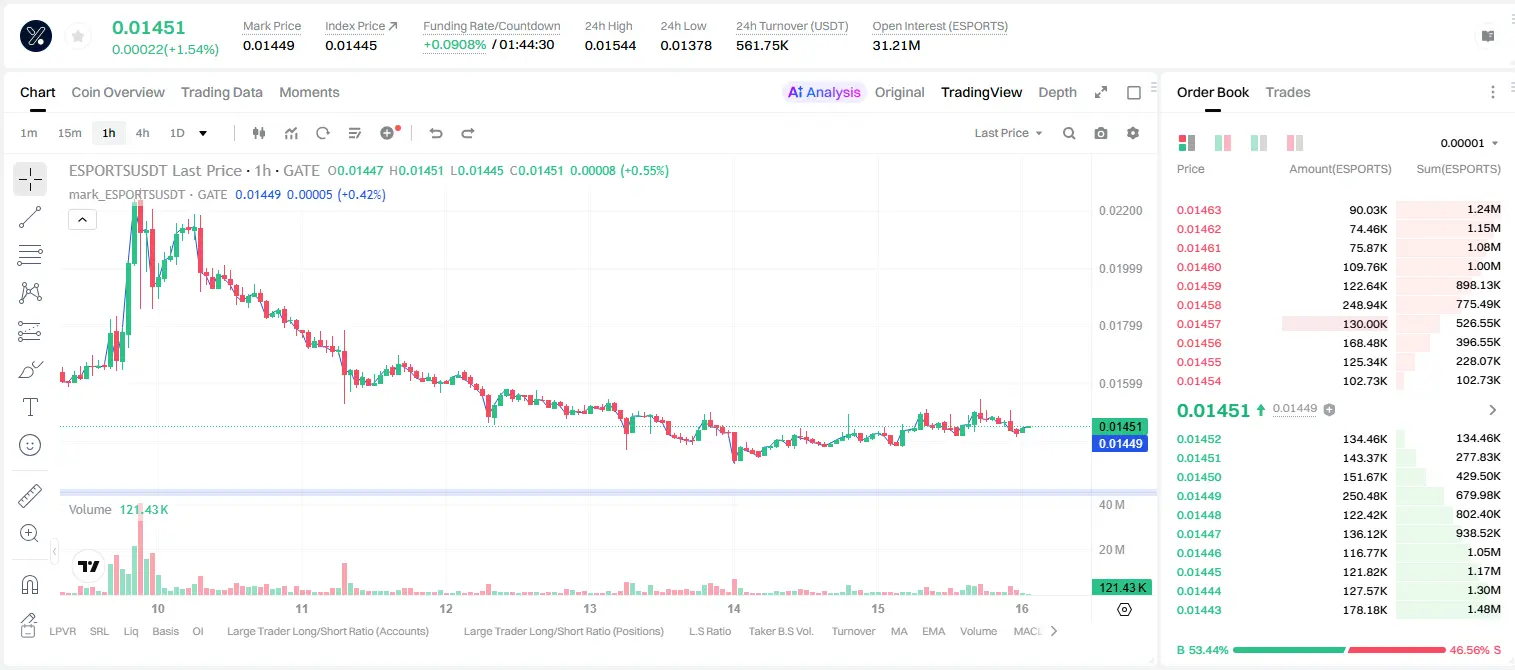
Task: Switch to the TradingView chart
Action: click(982, 92)
